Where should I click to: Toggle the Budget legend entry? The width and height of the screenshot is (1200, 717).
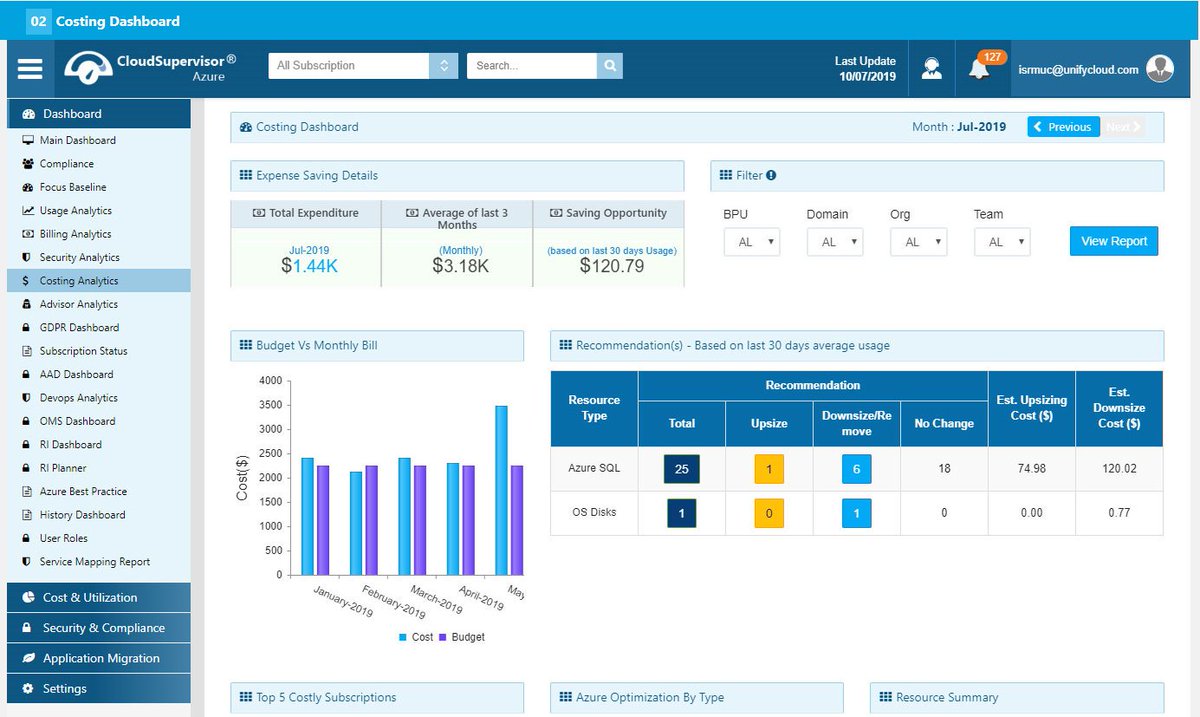(461, 637)
